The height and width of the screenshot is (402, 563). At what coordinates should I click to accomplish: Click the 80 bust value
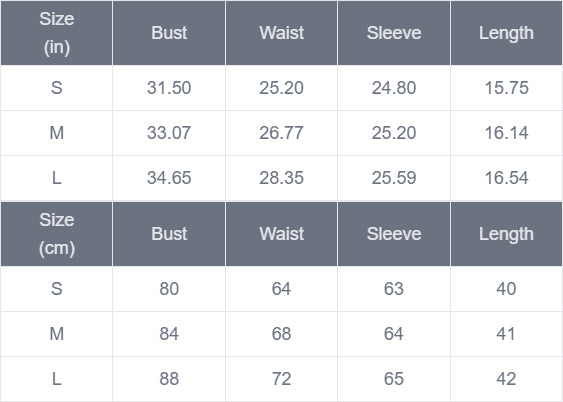coord(169,289)
